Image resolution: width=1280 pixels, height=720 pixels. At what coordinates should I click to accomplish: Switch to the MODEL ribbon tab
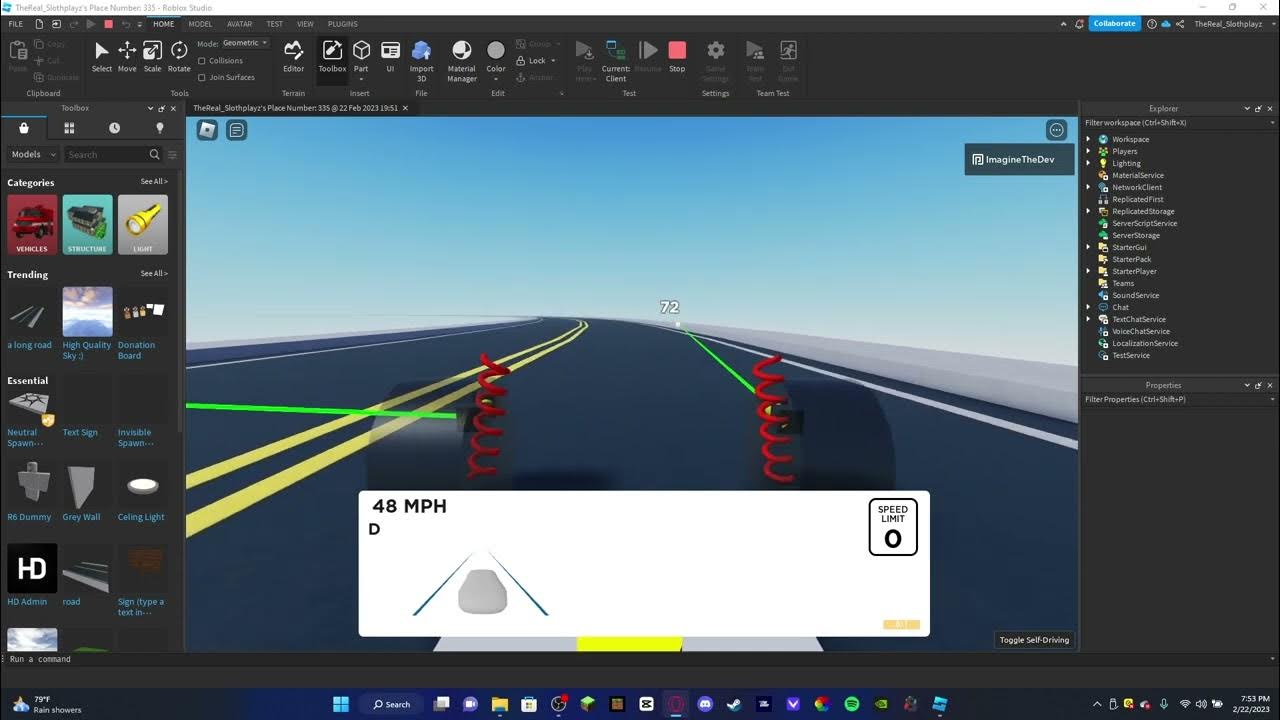coord(200,24)
